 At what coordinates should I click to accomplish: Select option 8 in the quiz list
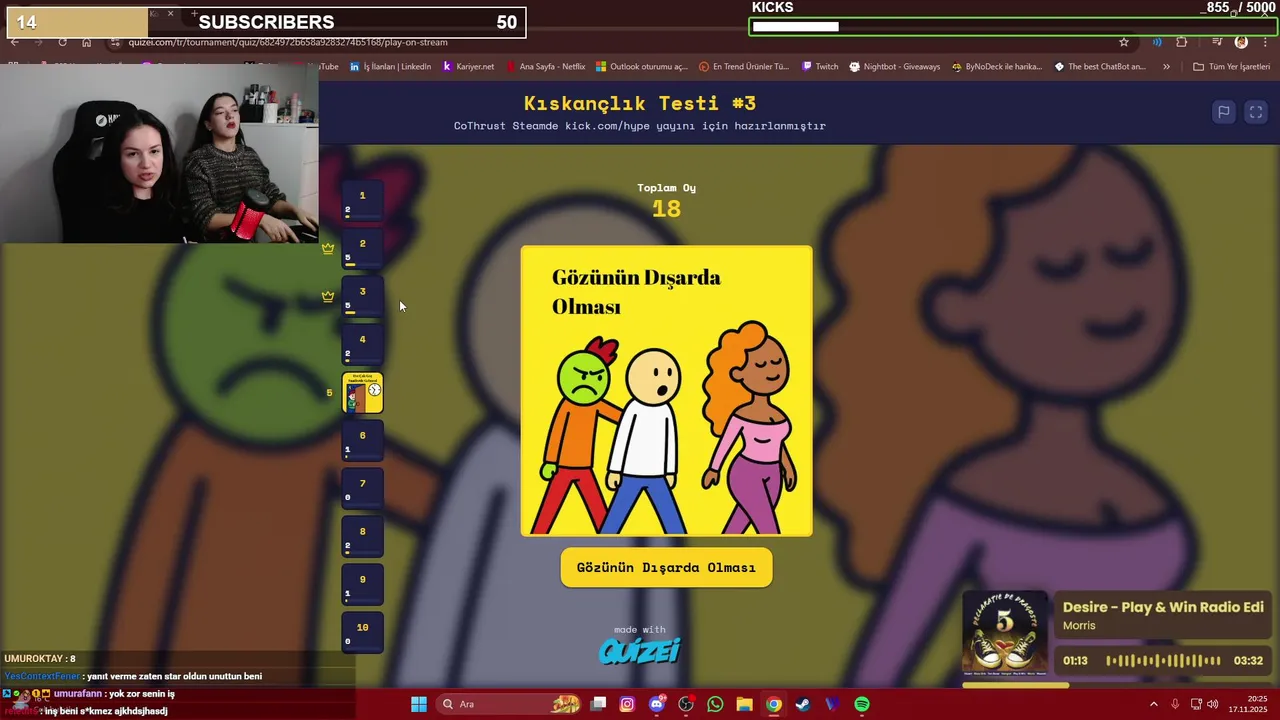click(362, 536)
